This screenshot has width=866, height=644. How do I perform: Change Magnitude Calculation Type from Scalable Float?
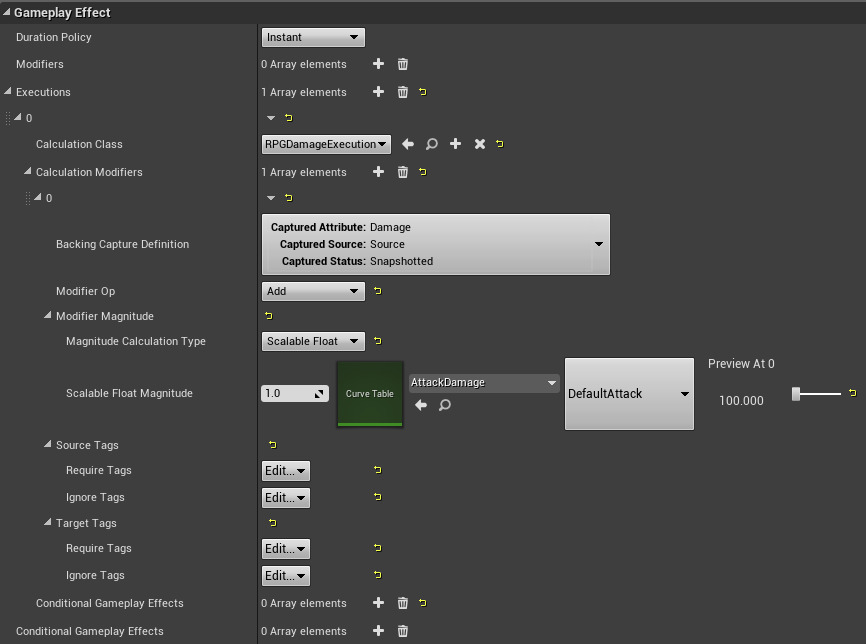click(x=313, y=341)
